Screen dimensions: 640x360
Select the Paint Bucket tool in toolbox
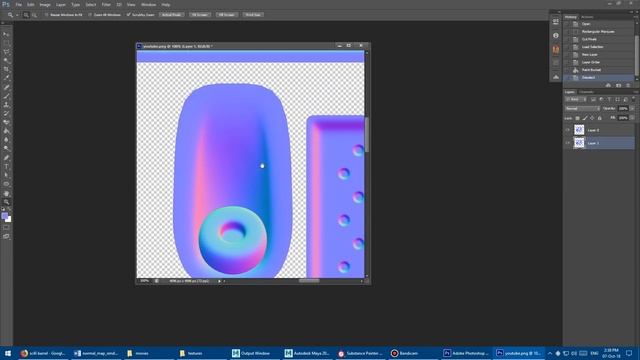[x=6, y=131]
